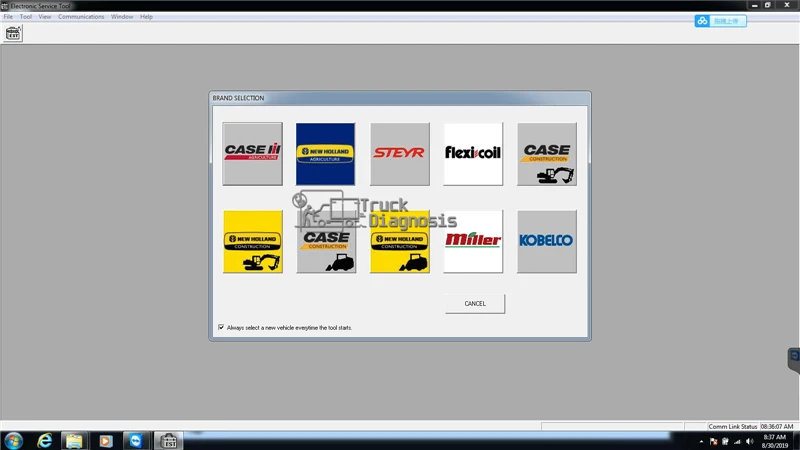Screen dimensions: 800x450
Task: Select Case Construction excavator brand tile
Action: pos(547,154)
